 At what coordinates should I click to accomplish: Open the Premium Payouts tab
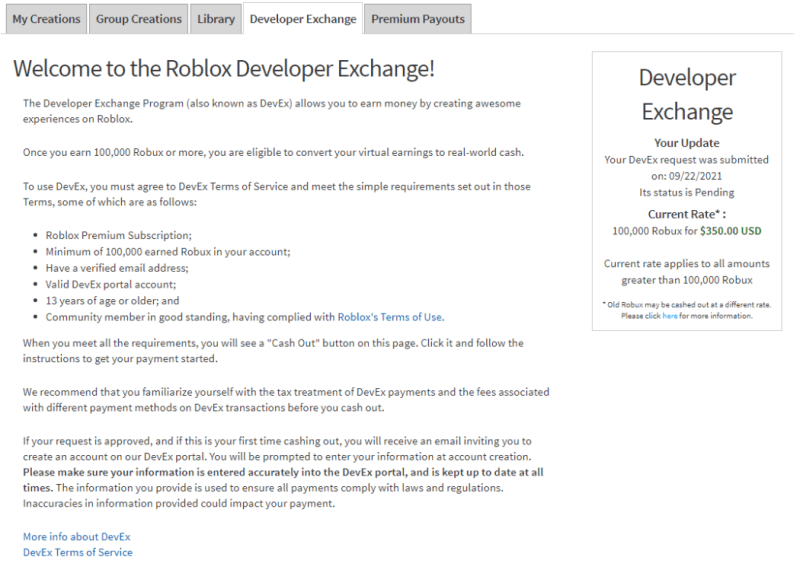pos(416,19)
